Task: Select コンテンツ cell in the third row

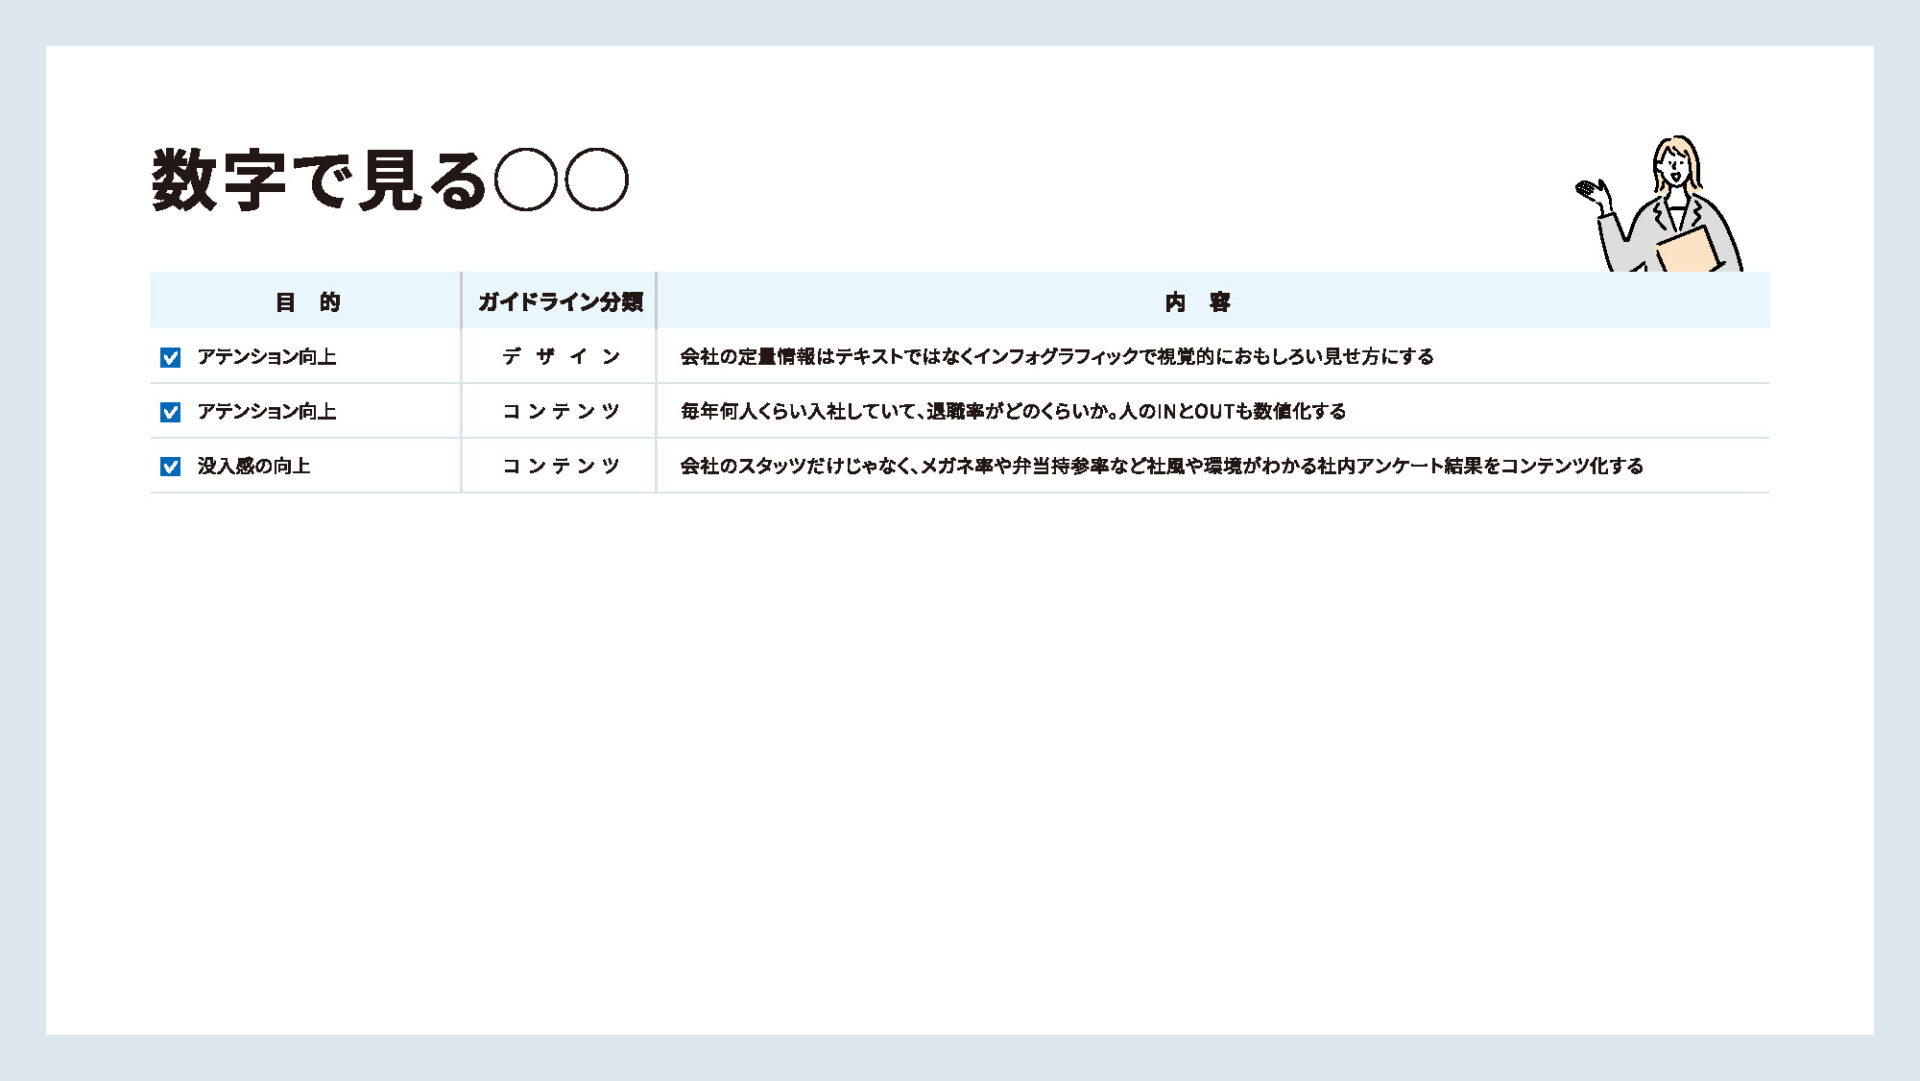Action: coord(560,466)
